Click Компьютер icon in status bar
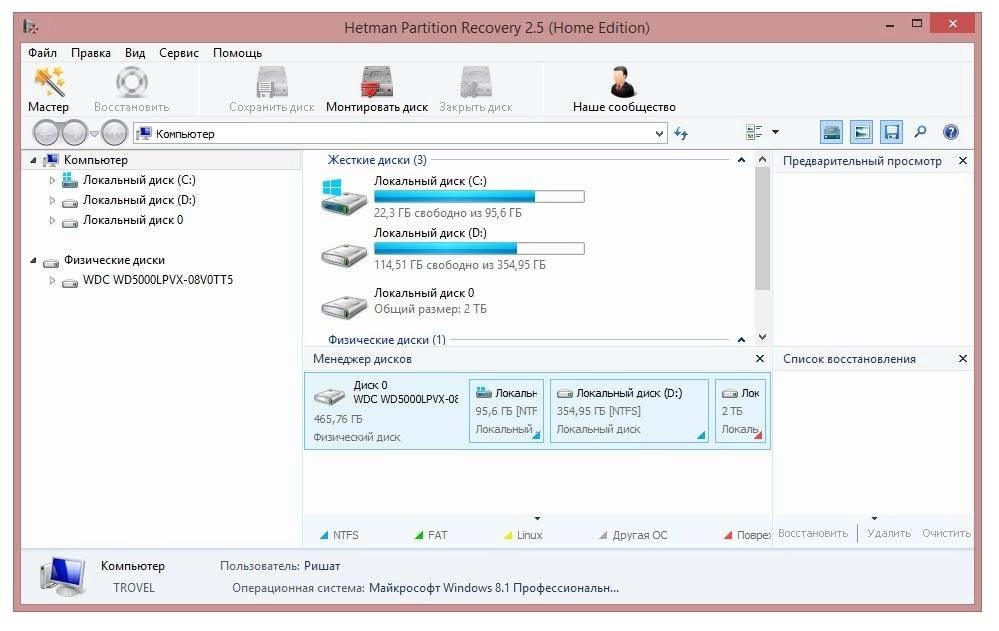This screenshot has width=999, height=631. [62, 576]
